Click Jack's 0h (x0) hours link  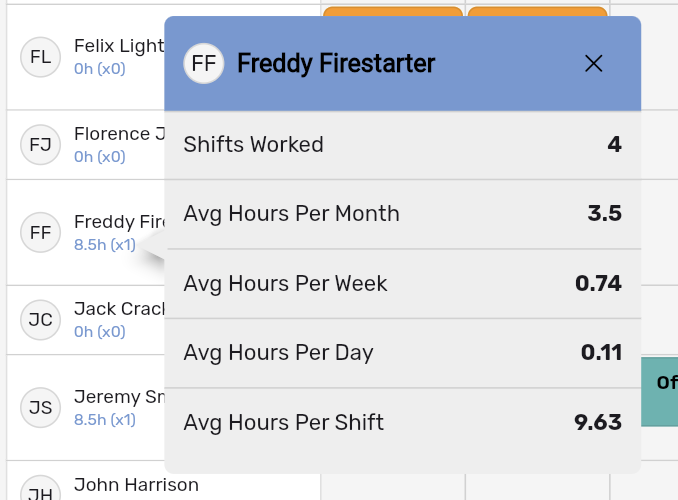click(x=99, y=331)
